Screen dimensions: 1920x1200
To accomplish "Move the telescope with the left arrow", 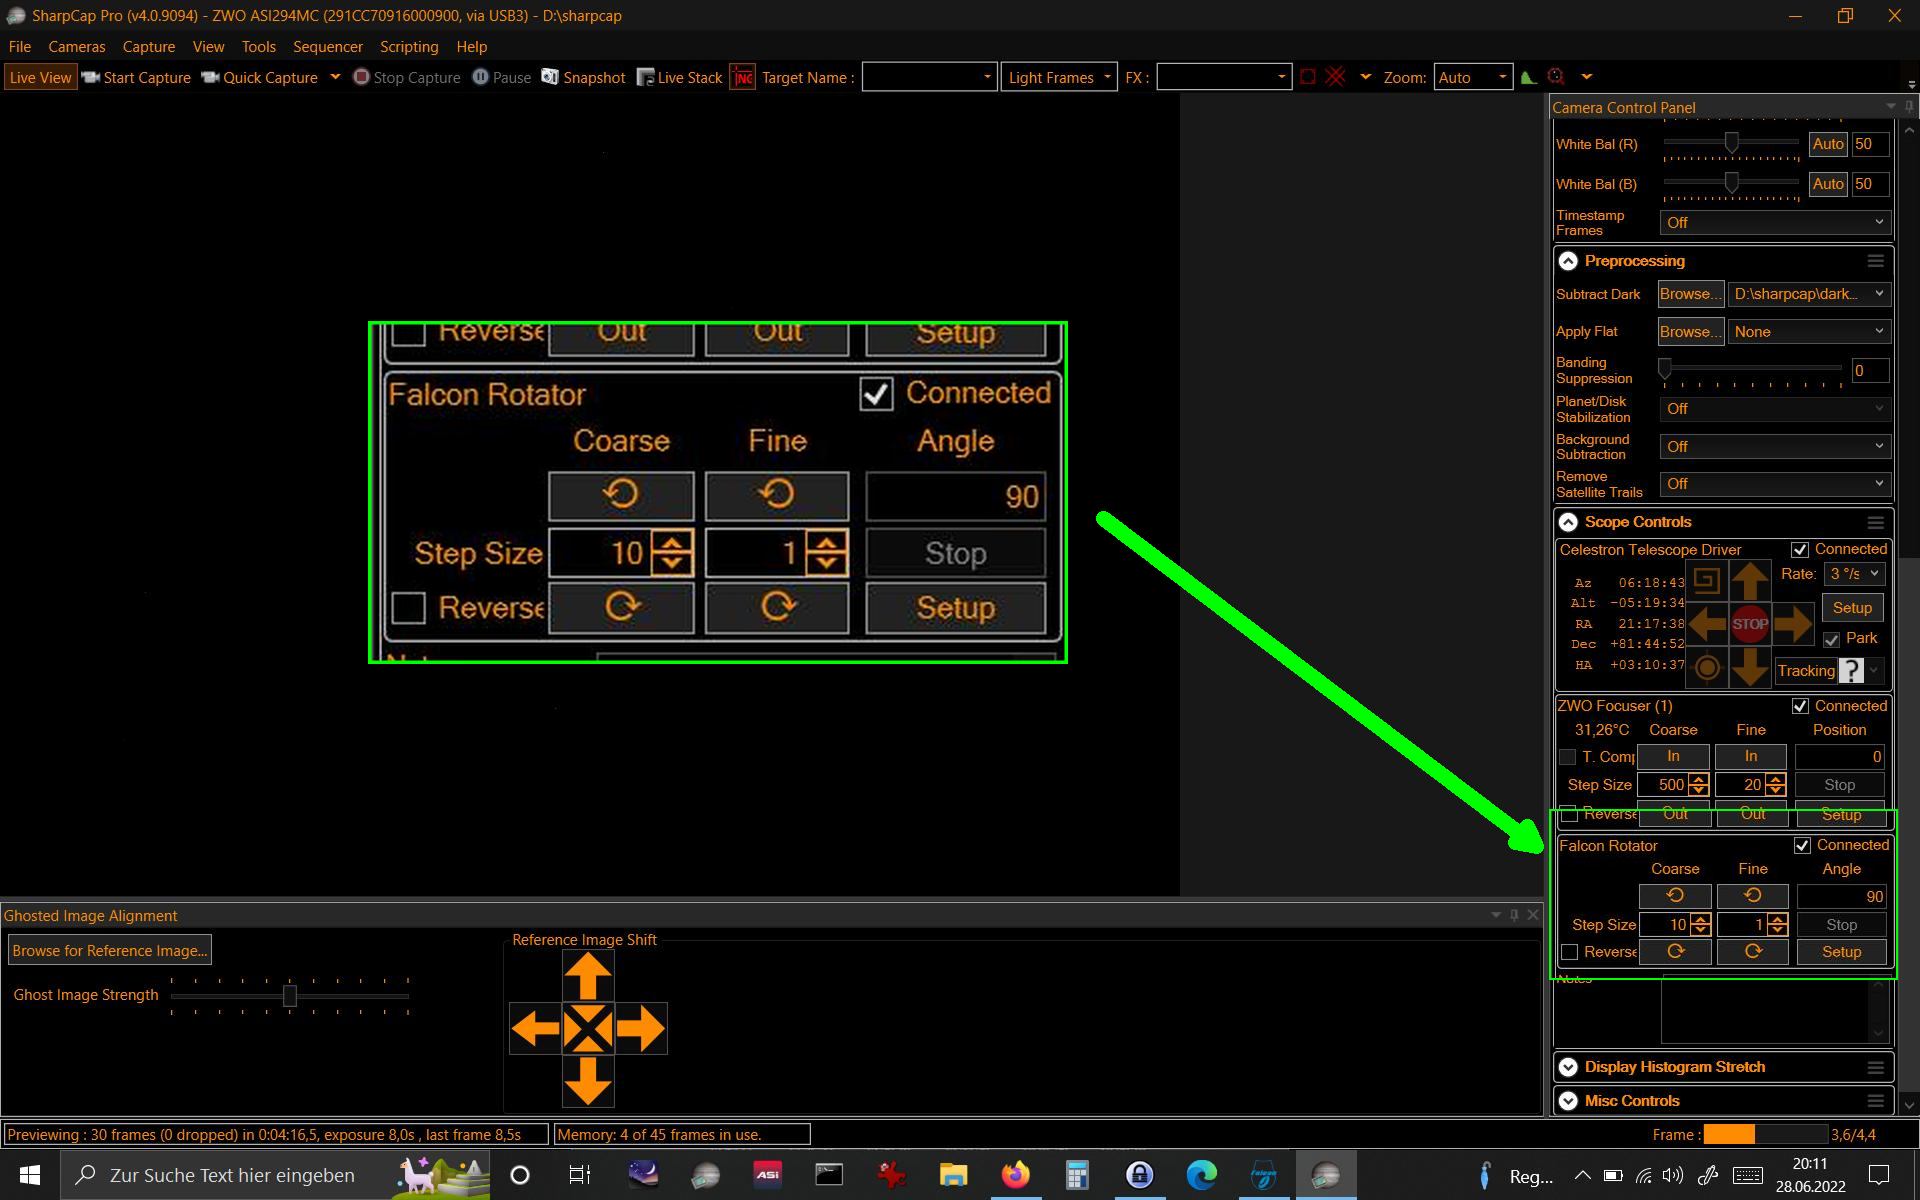I will [x=1707, y=624].
